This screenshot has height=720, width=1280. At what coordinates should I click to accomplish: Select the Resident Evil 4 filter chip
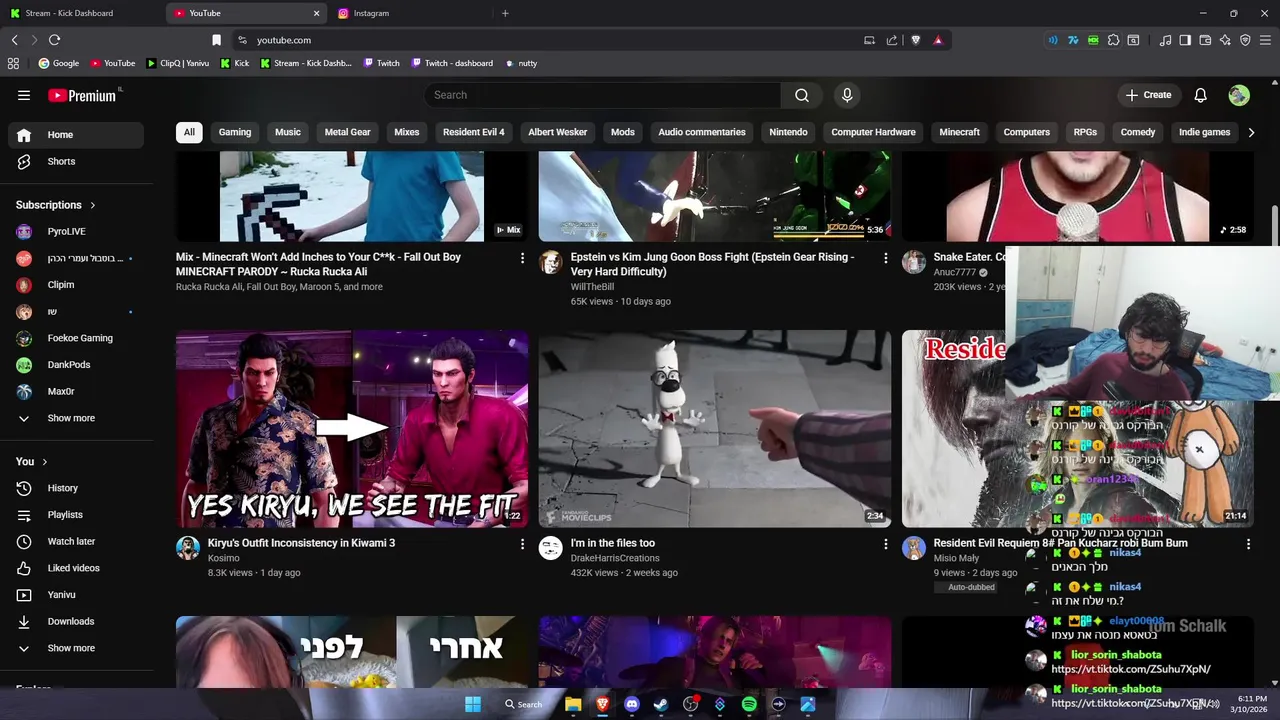click(x=474, y=132)
